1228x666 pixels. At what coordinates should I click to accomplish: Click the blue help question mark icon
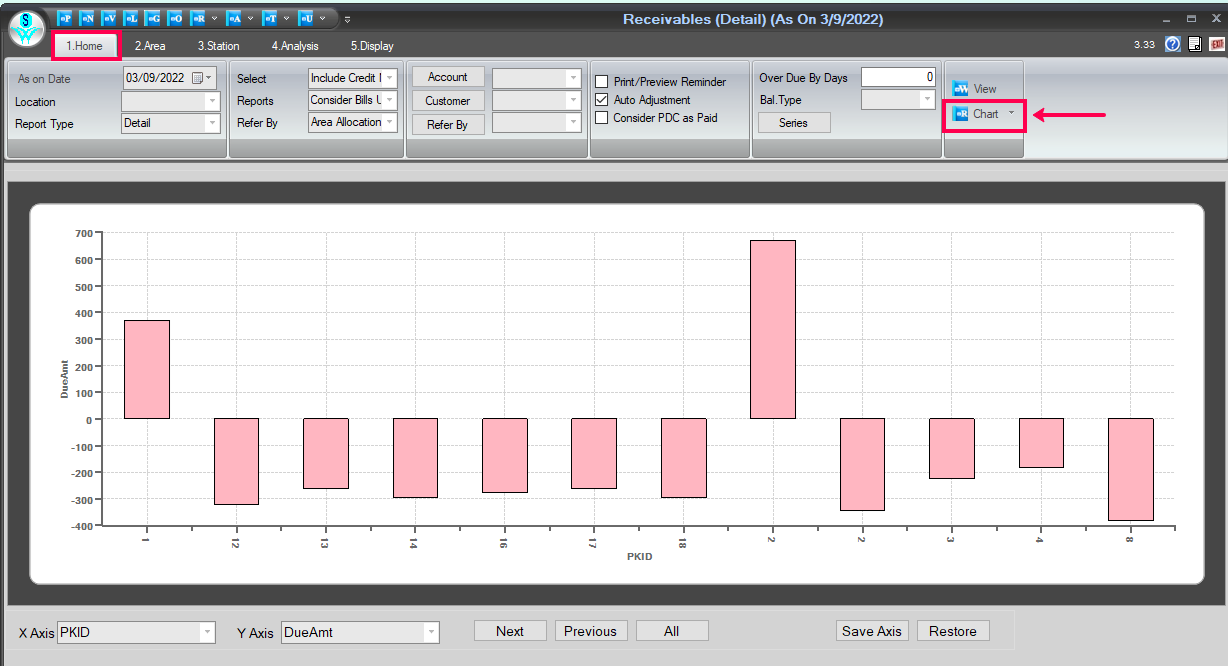click(x=1173, y=45)
